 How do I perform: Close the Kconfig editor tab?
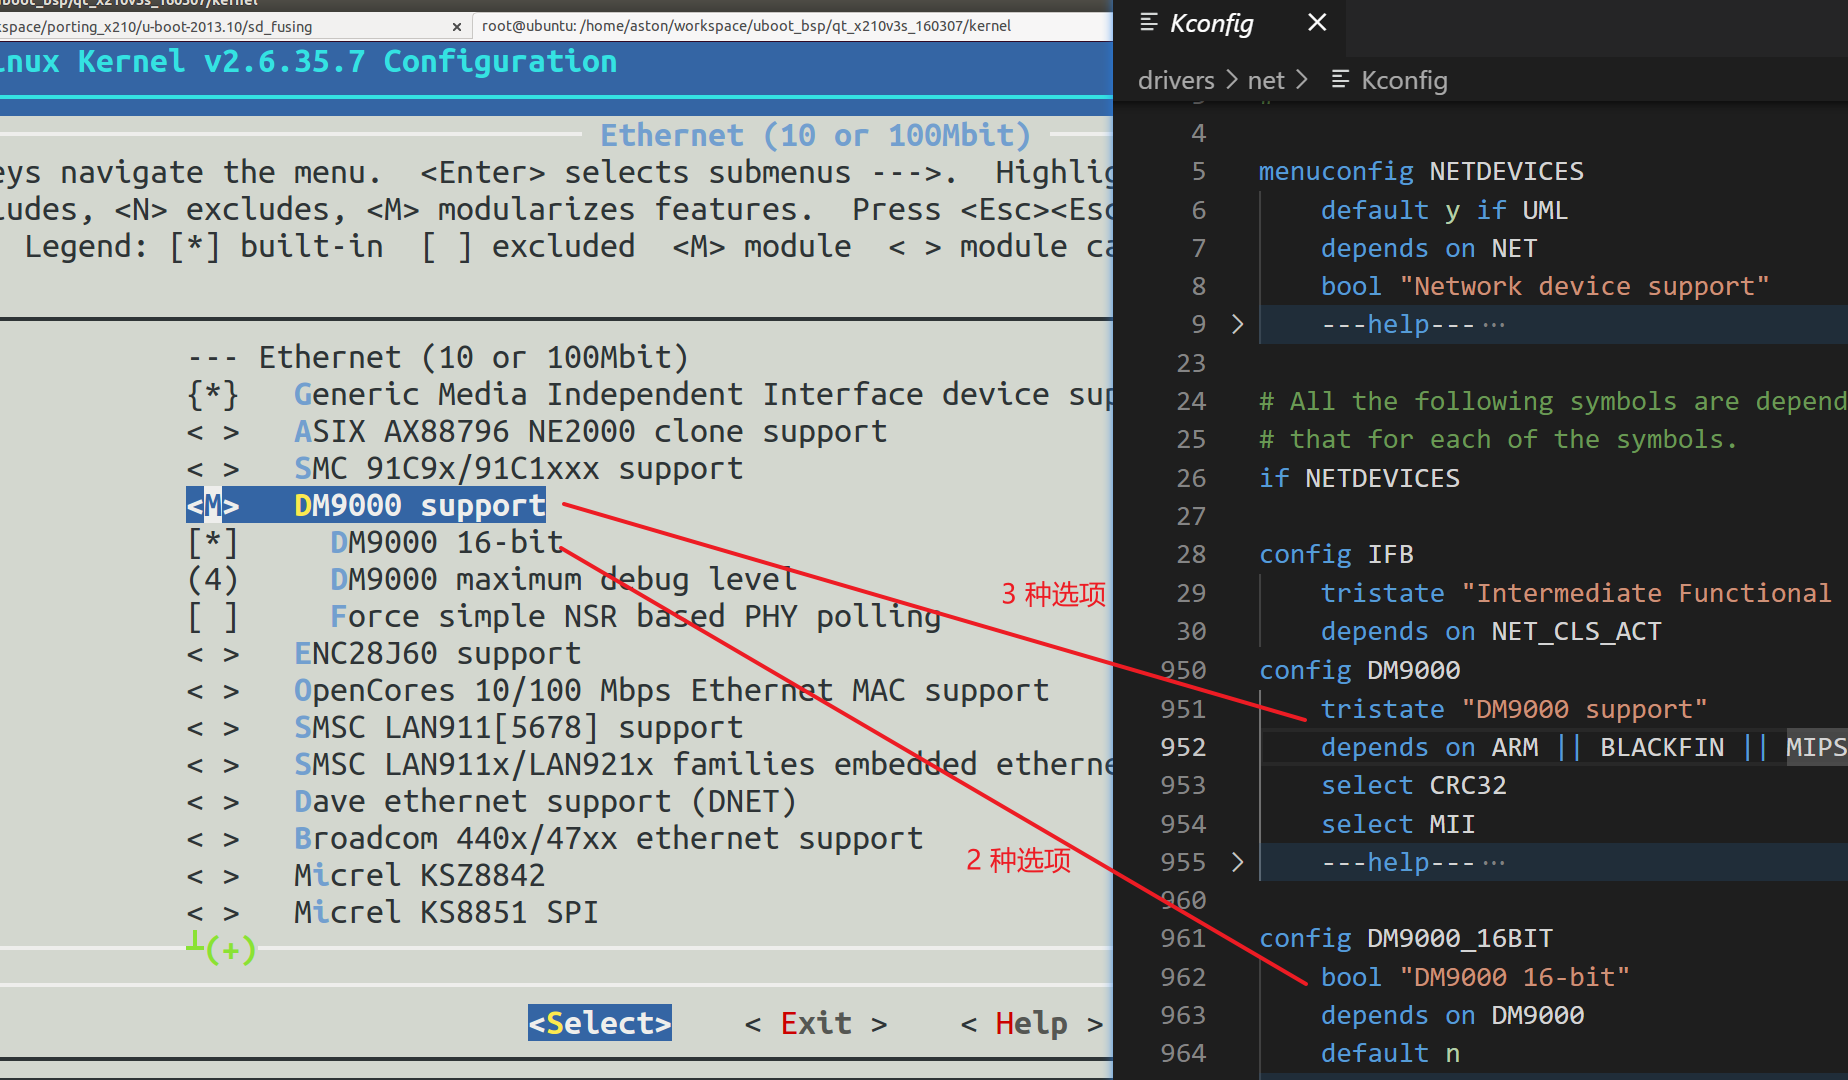[x=1317, y=22]
